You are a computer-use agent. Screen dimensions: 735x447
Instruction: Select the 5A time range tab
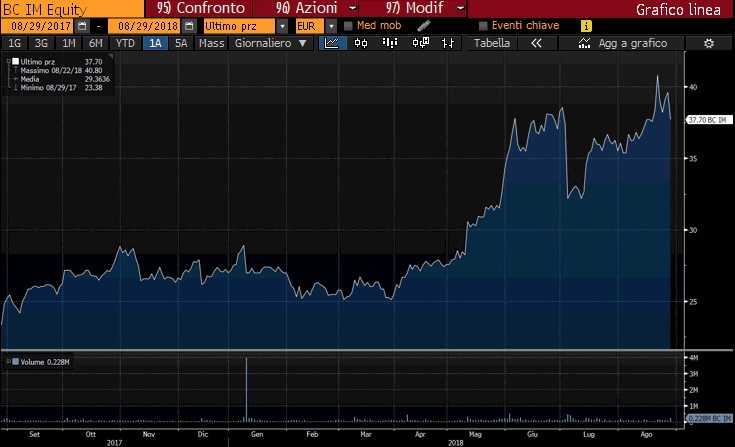(181, 43)
